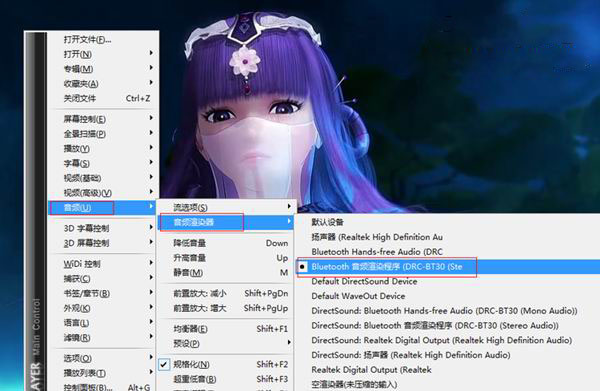The width and height of the screenshot is (600, 391).
Task: Expand the 预设(P) presets submenu
Action: [x=226, y=343]
